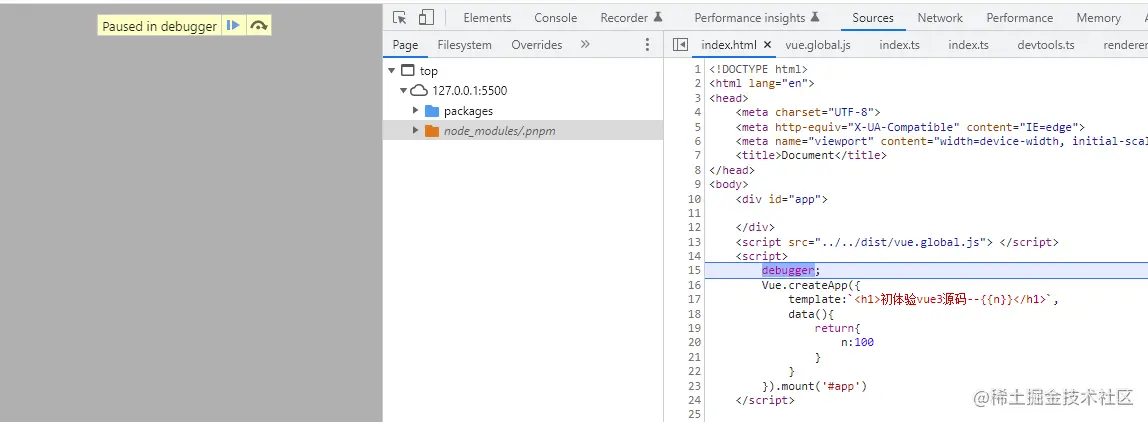
Task: Resume script execution in paused overlay
Action: (x=233, y=26)
